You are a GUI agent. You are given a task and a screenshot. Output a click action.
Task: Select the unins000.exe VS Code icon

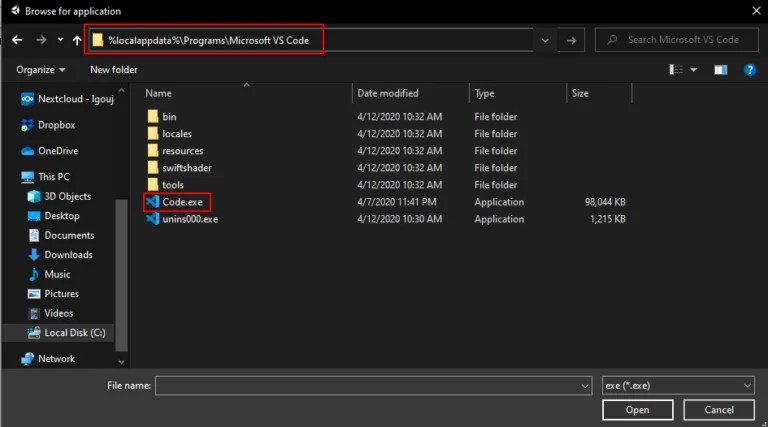coord(153,219)
